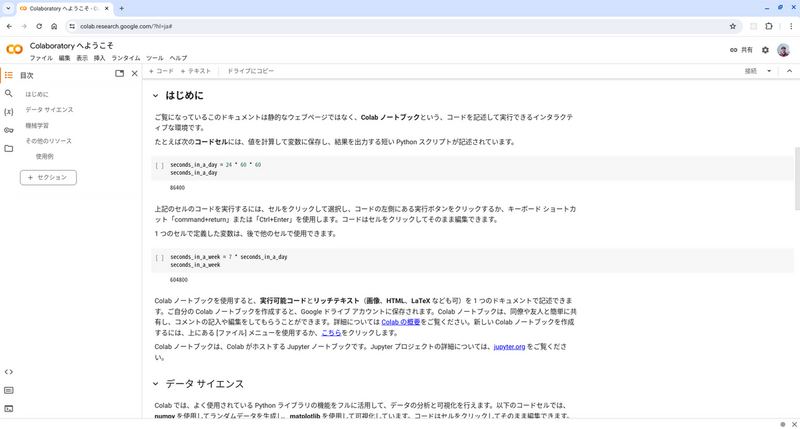
Task: Bookmark this page with the star icon
Action: [x=733, y=26]
